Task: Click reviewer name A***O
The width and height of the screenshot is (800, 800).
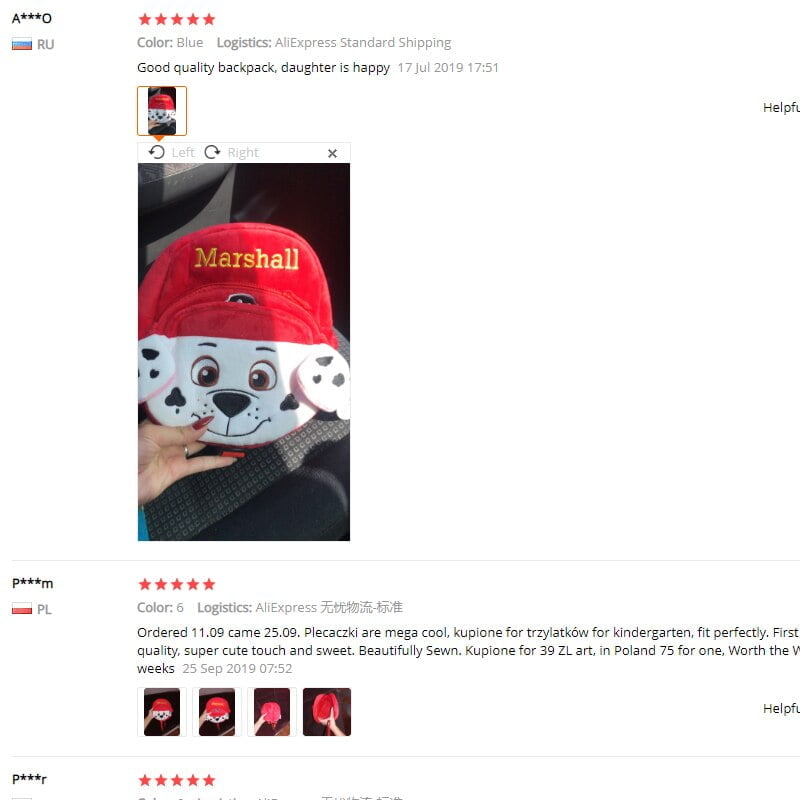Action: point(32,18)
